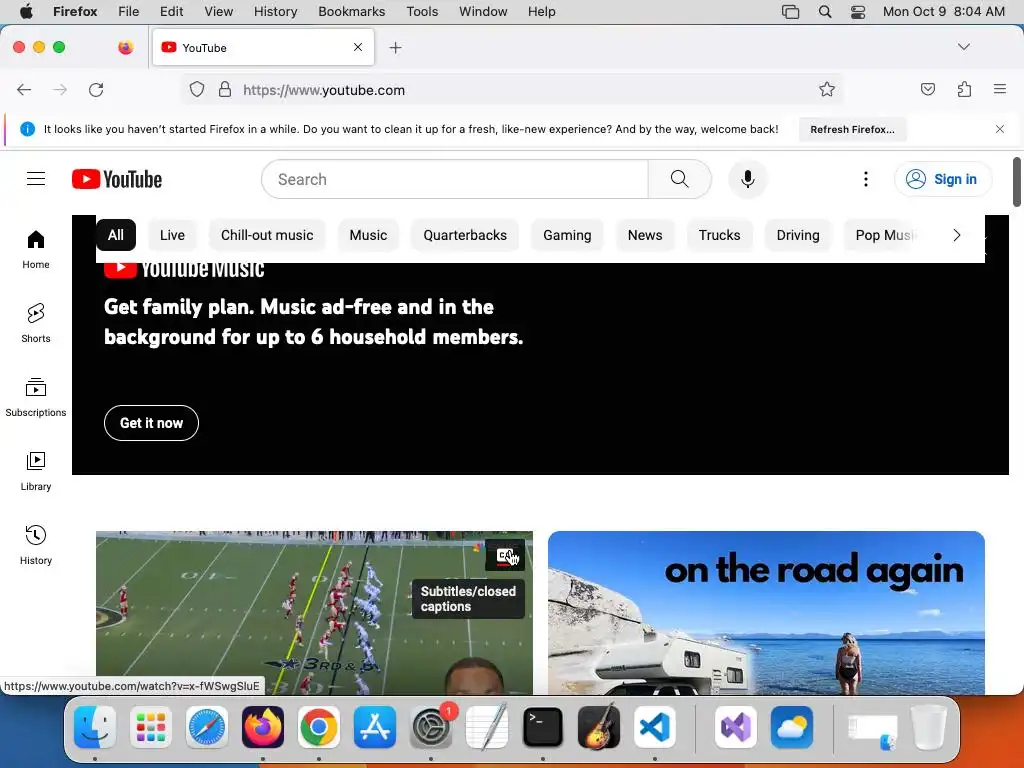Select the Gaming filter chip
Viewport: 1024px width, 768px height.
pyautogui.click(x=567, y=235)
